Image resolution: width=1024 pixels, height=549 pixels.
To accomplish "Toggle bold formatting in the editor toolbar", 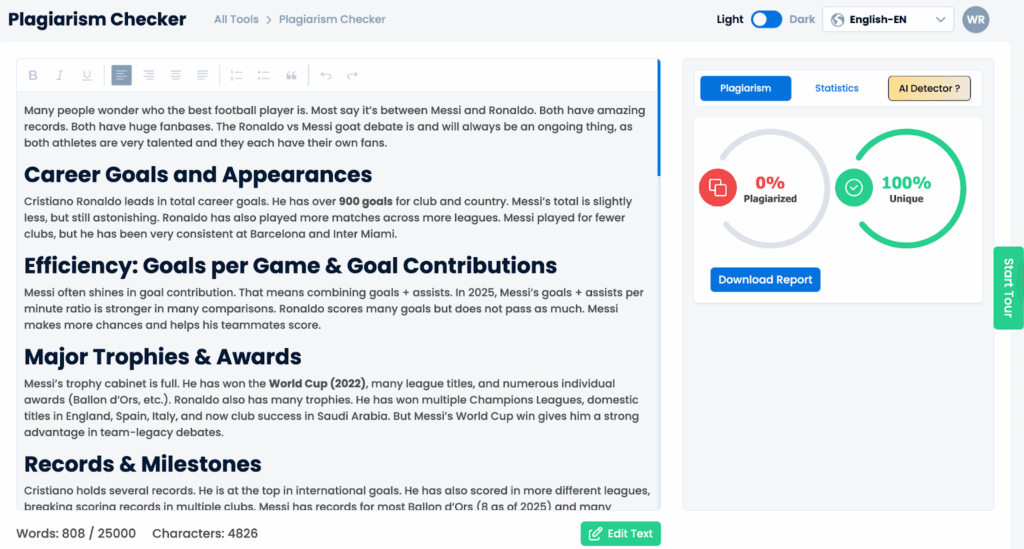I will (33, 75).
